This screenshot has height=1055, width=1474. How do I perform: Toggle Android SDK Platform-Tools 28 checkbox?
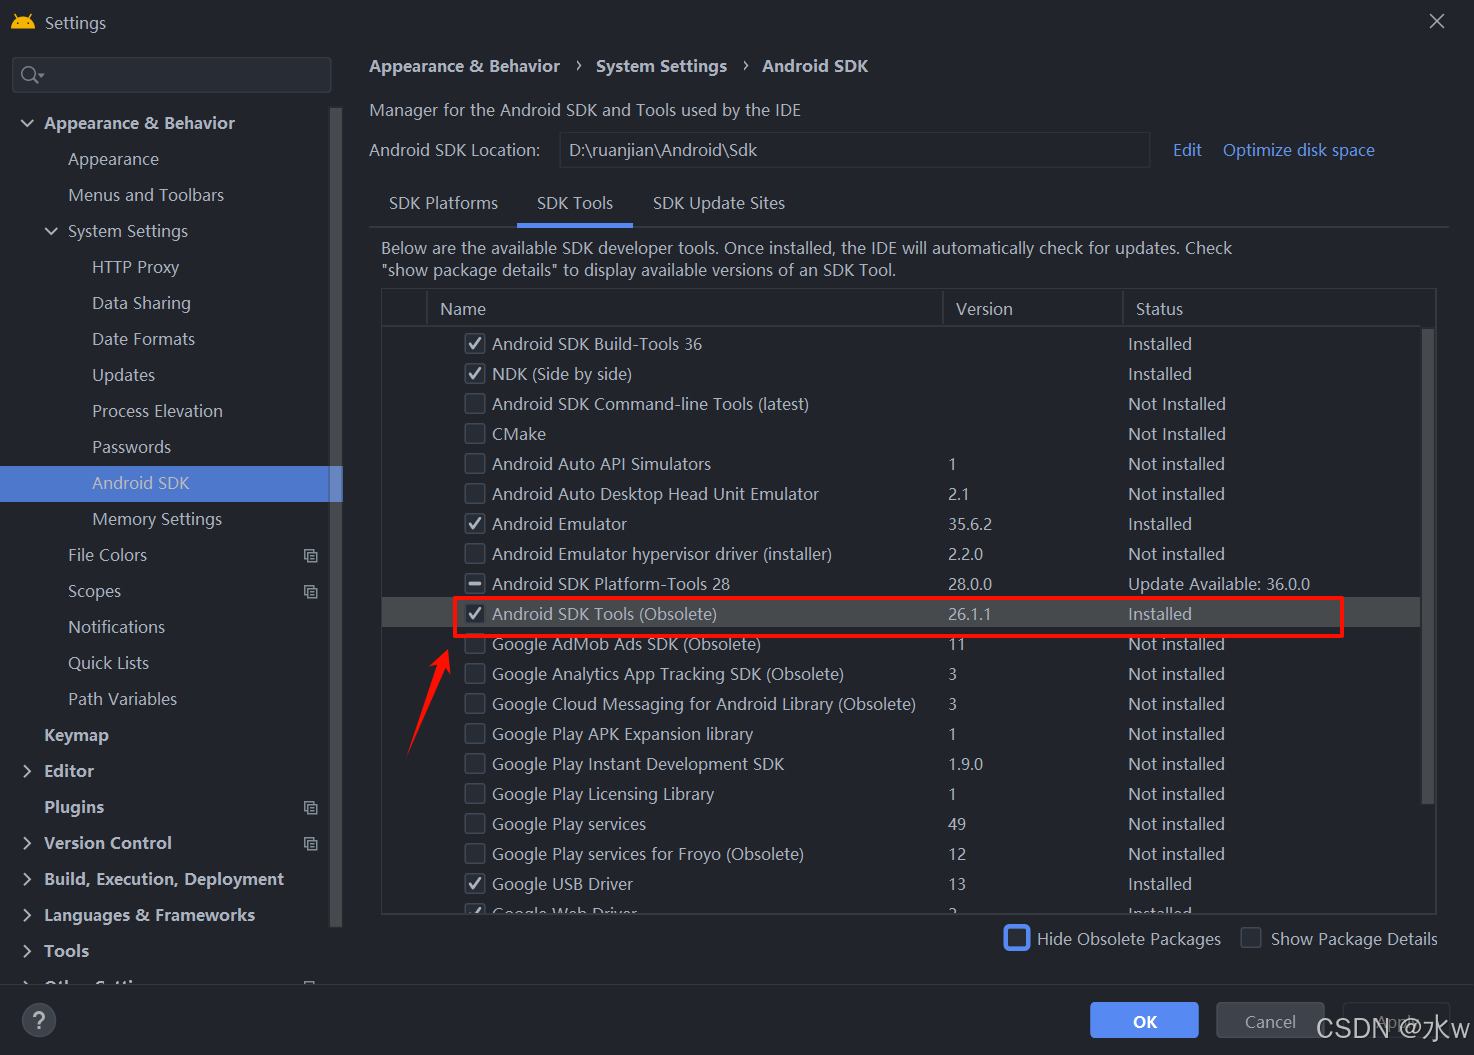pos(475,584)
